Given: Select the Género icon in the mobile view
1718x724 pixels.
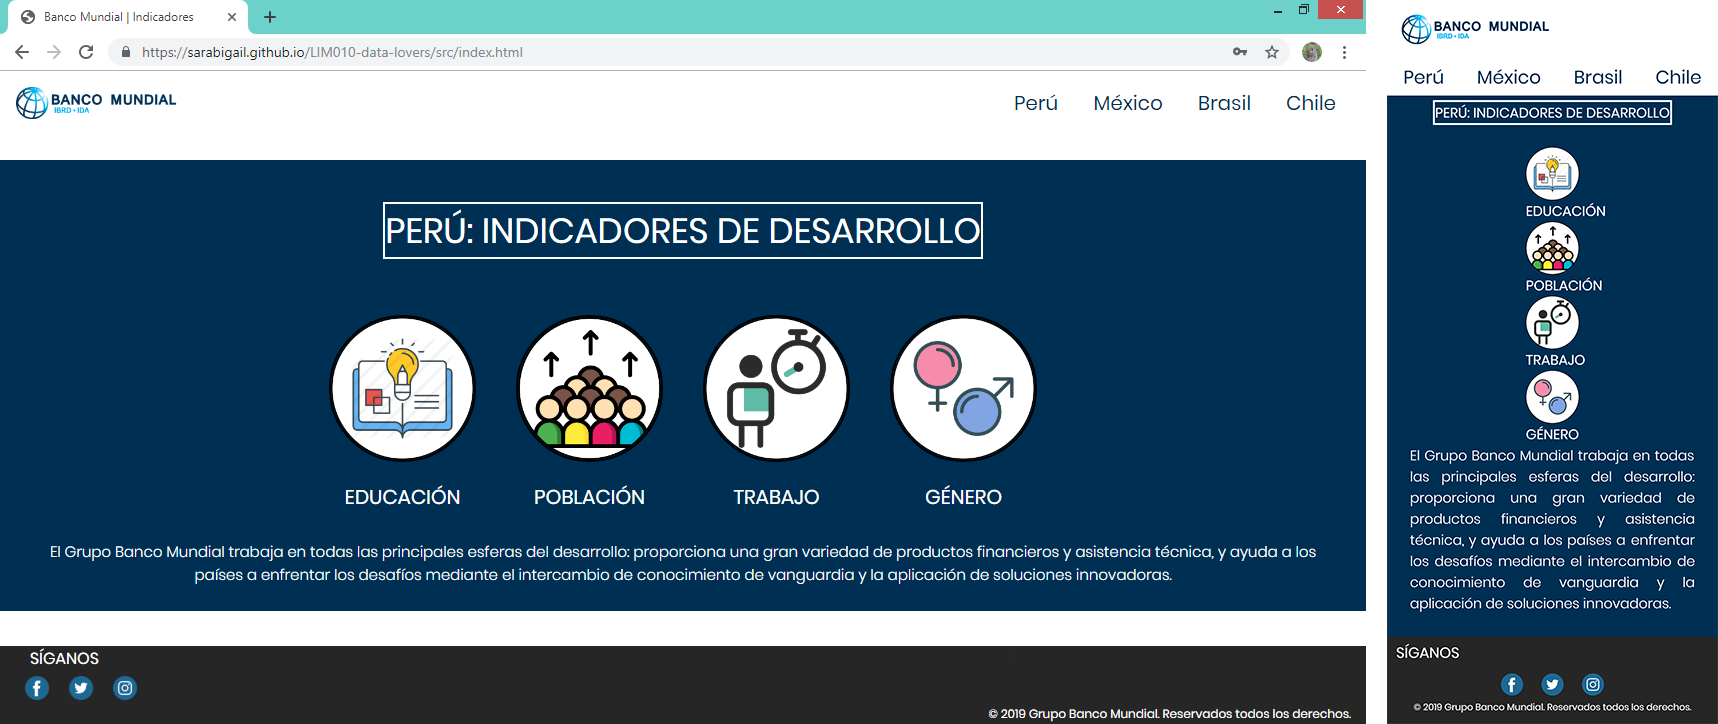Looking at the screenshot, I should (x=1552, y=397).
